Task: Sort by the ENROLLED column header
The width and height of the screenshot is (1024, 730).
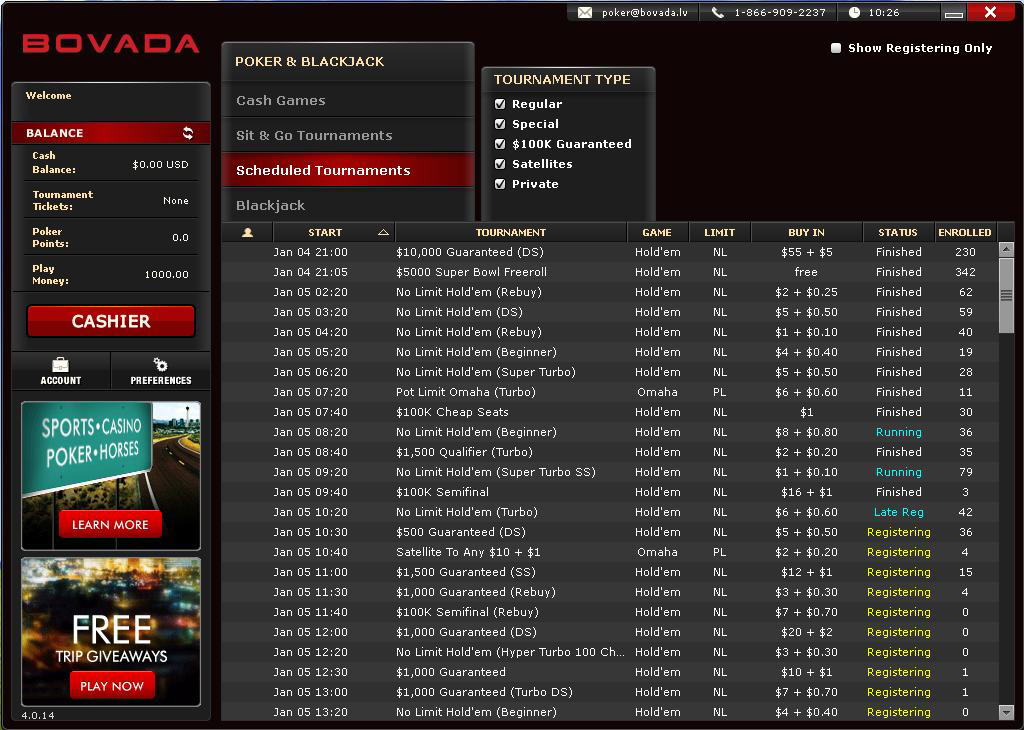Action: click(x=965, y=232)
